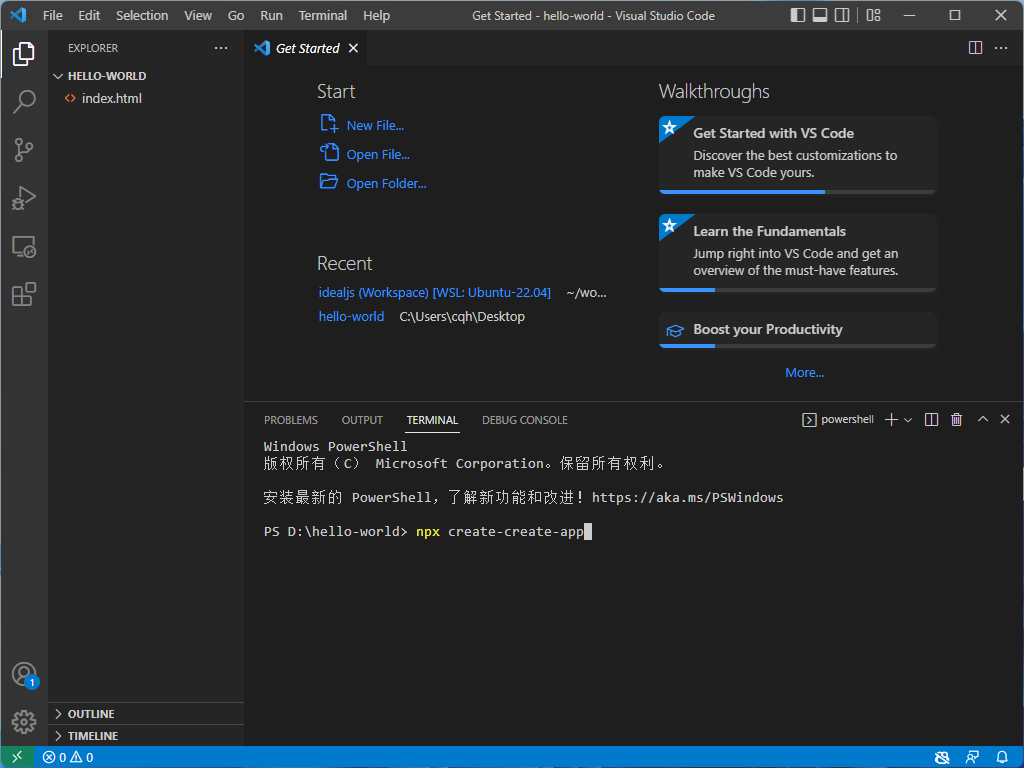Open recent idealjs (Workspace) WSL entry
This screenshot has height=768, width=1024.
point(434,293)
